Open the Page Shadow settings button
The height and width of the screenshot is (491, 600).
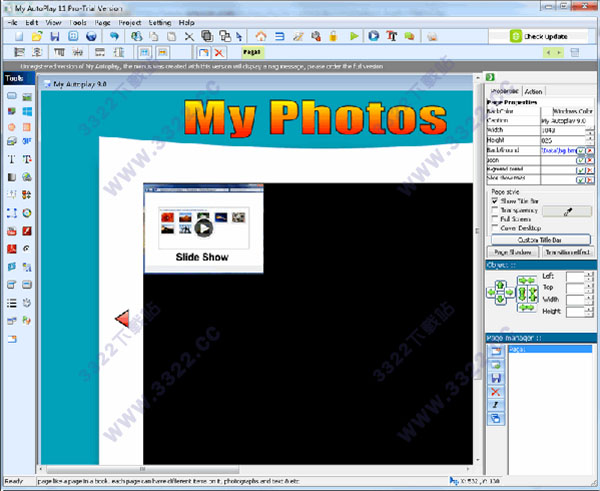point(513,252)
